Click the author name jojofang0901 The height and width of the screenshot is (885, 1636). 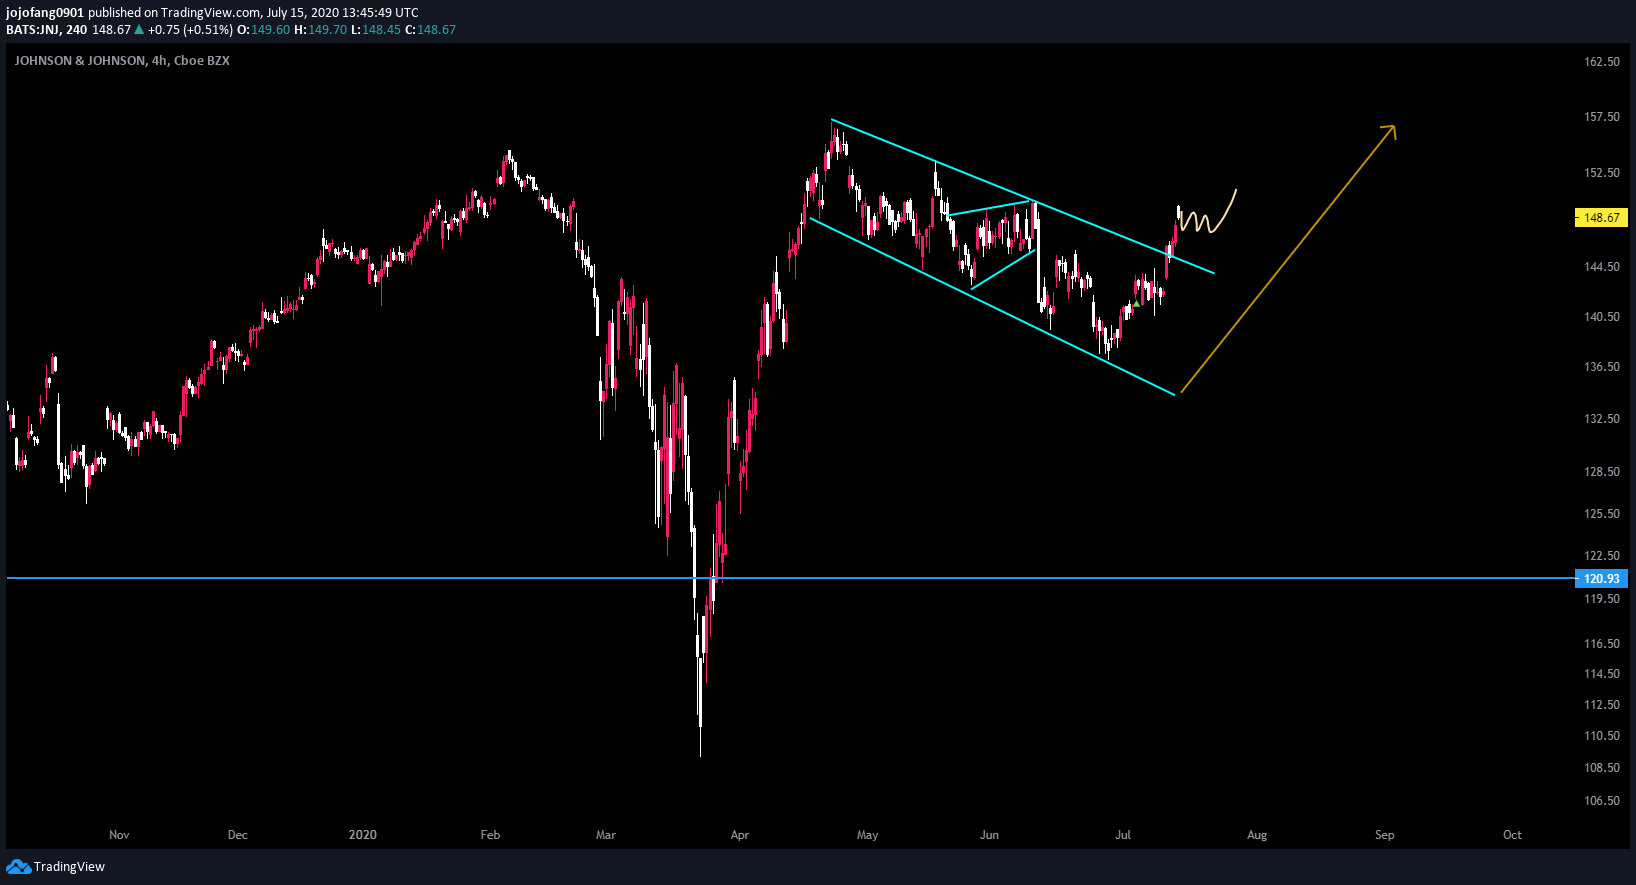click(x=45, y=13)
